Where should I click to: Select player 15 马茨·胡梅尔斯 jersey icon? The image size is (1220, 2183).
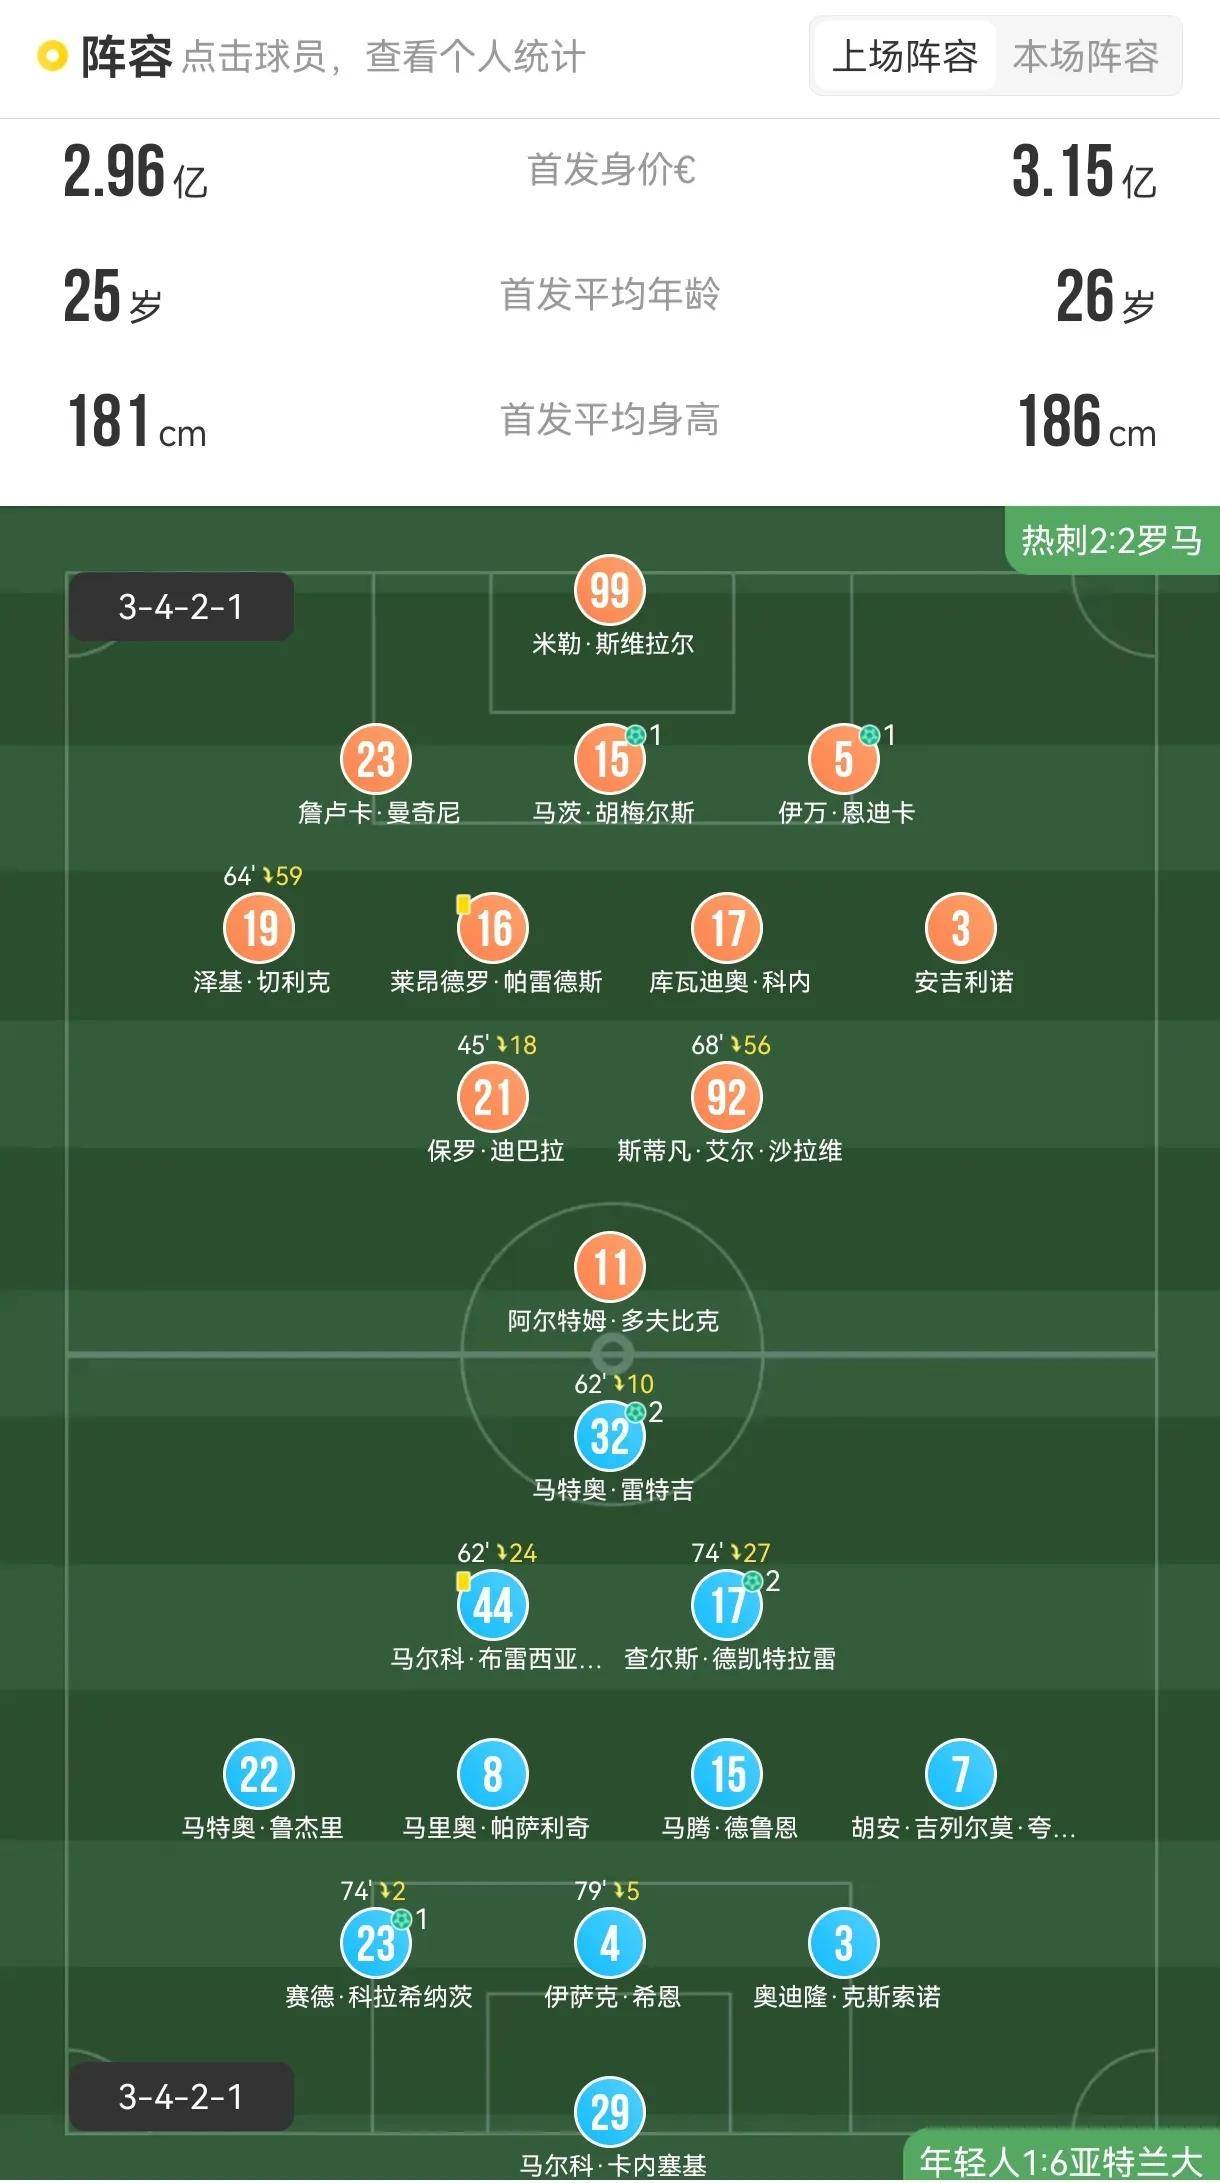[610, 759]
